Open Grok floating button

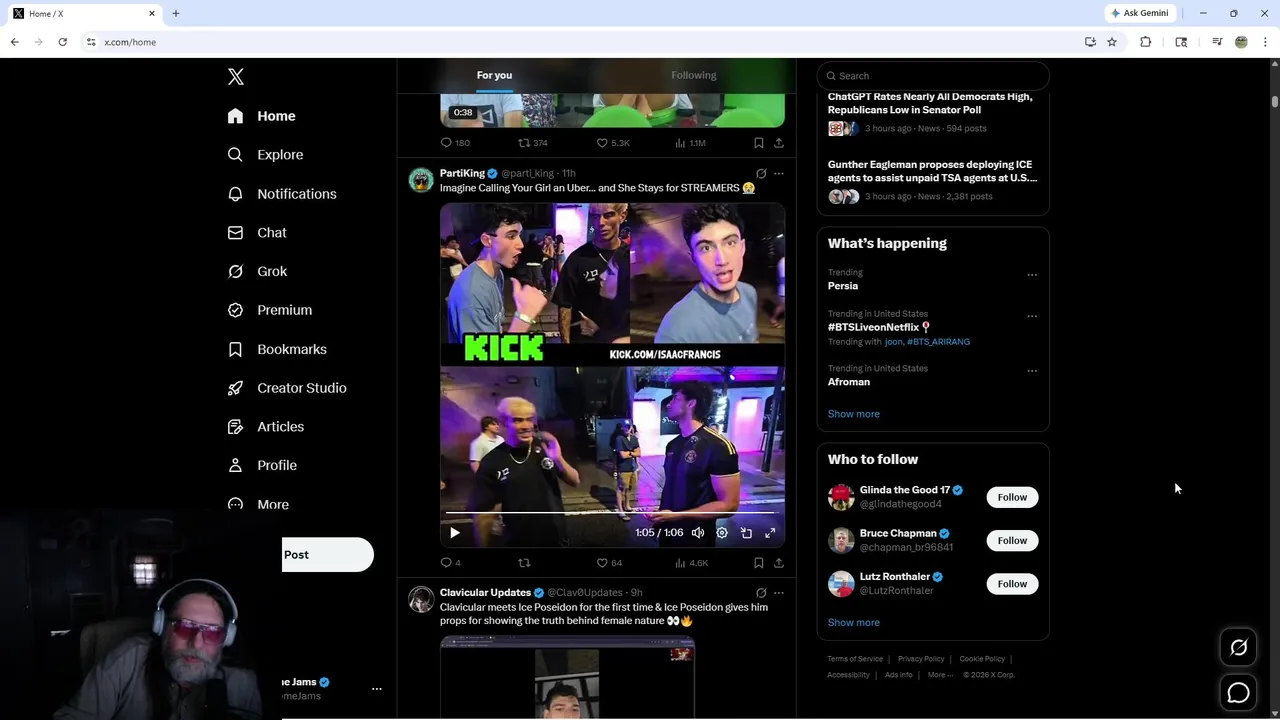tap(1238, 648)
